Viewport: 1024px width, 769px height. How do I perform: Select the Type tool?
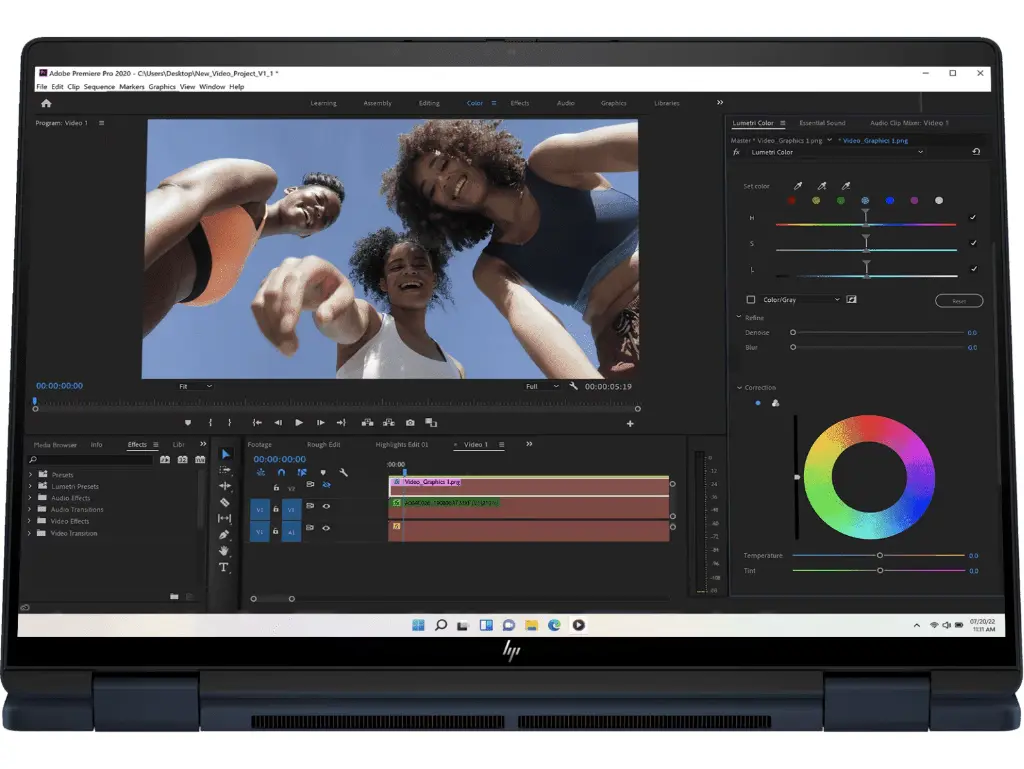(x=224, y=567)
